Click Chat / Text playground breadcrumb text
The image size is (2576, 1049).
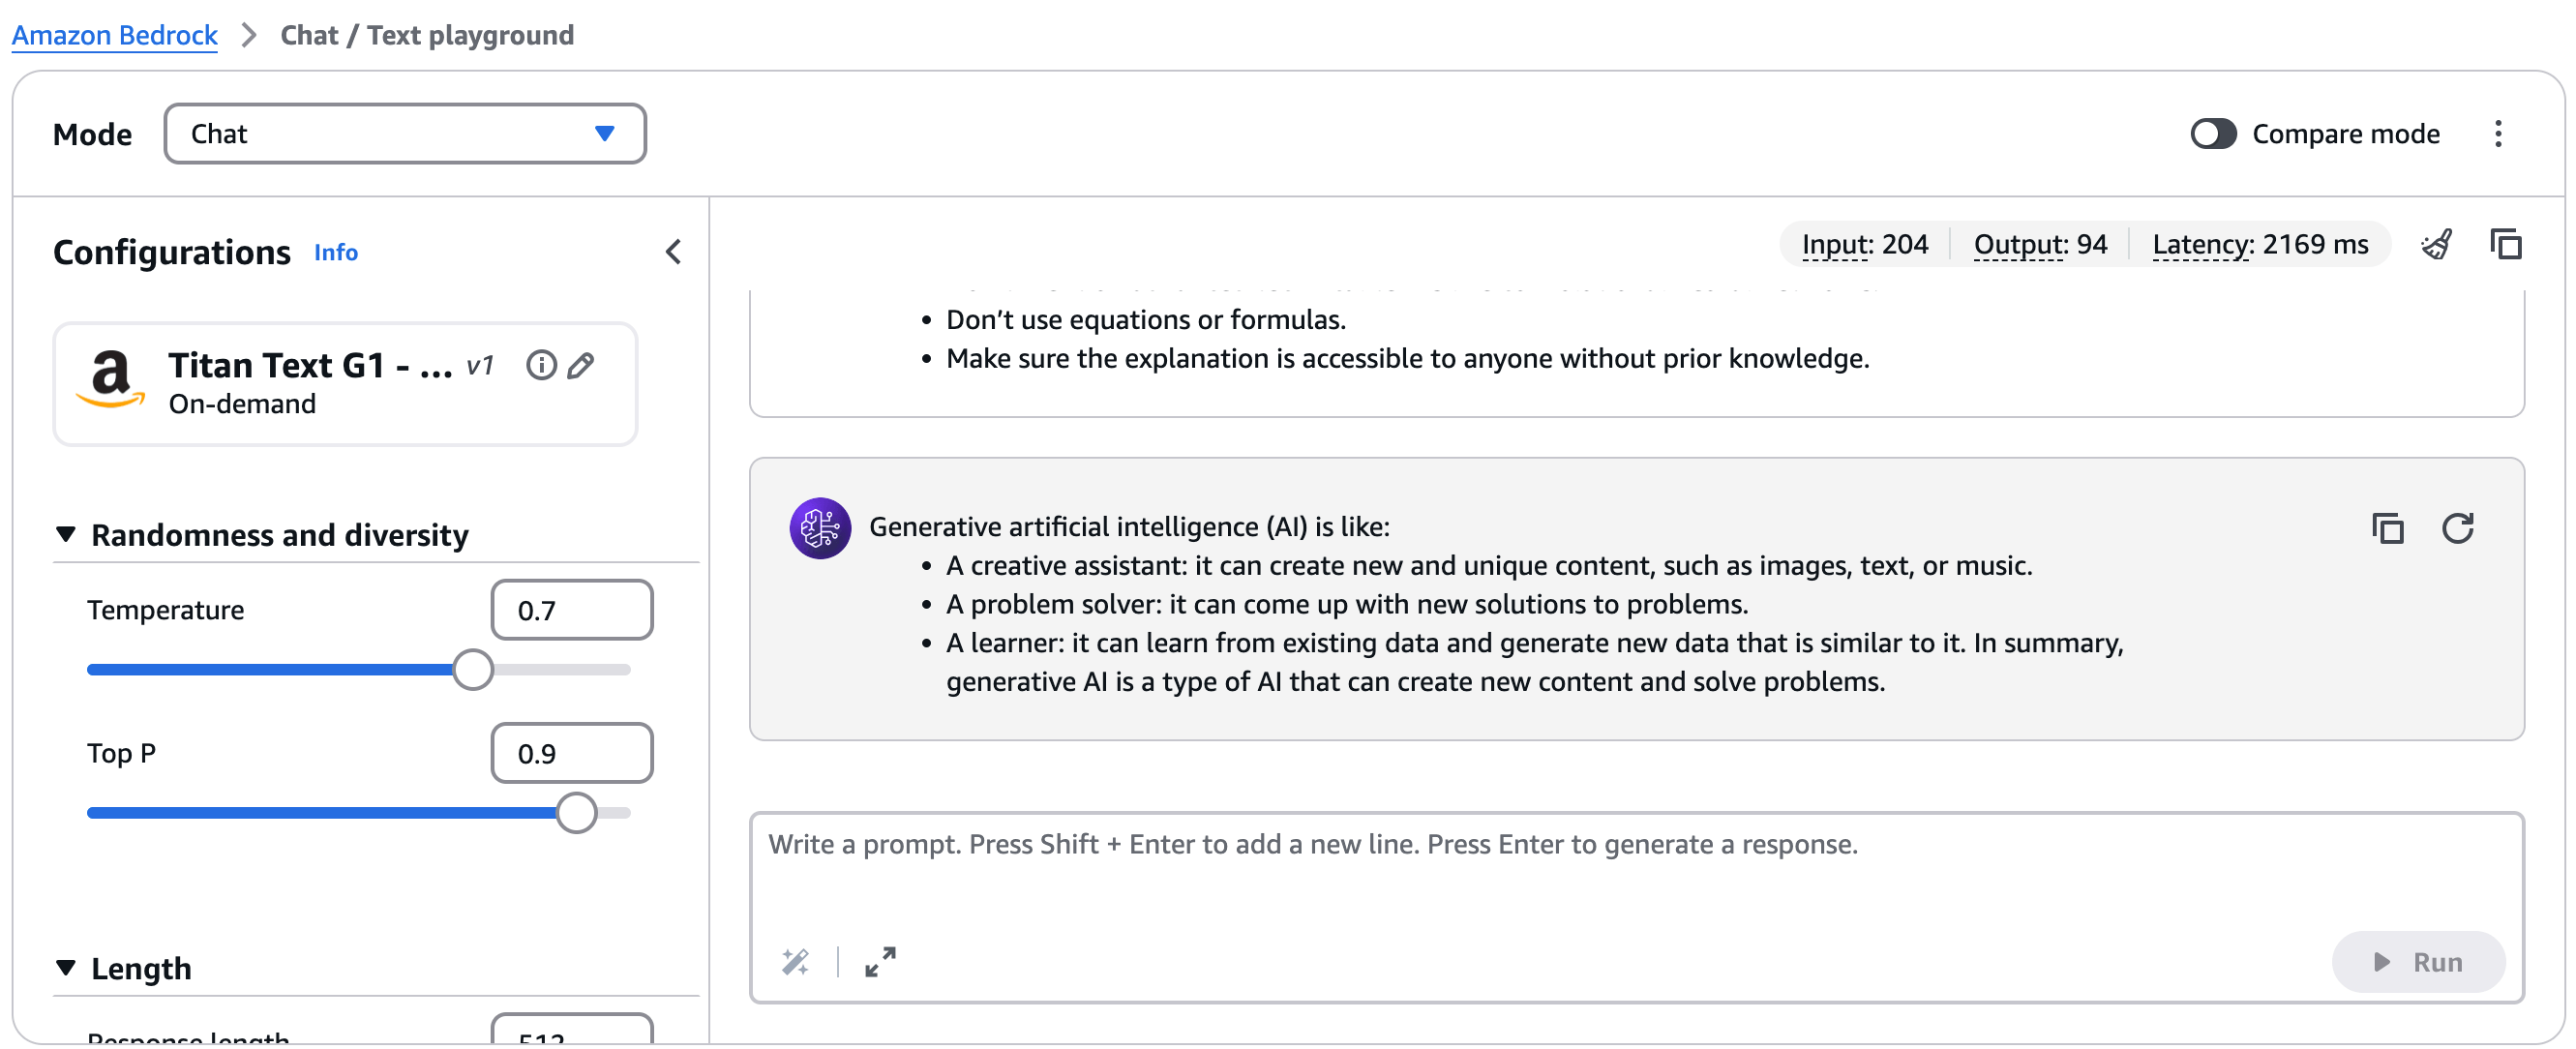click(x=427, y=35)
